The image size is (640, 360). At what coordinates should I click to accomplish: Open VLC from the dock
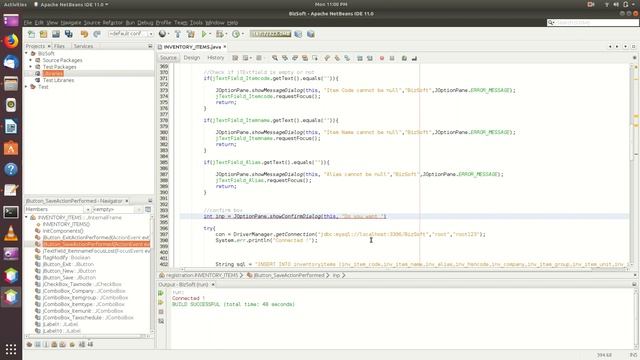[11, 233]
